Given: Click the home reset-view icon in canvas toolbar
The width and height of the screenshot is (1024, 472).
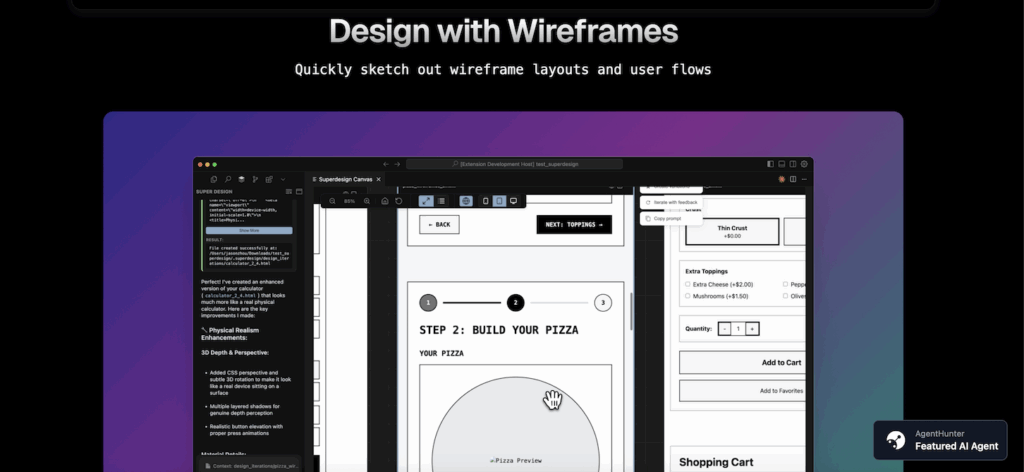Looking at the screenshot, I should (385, 201).
